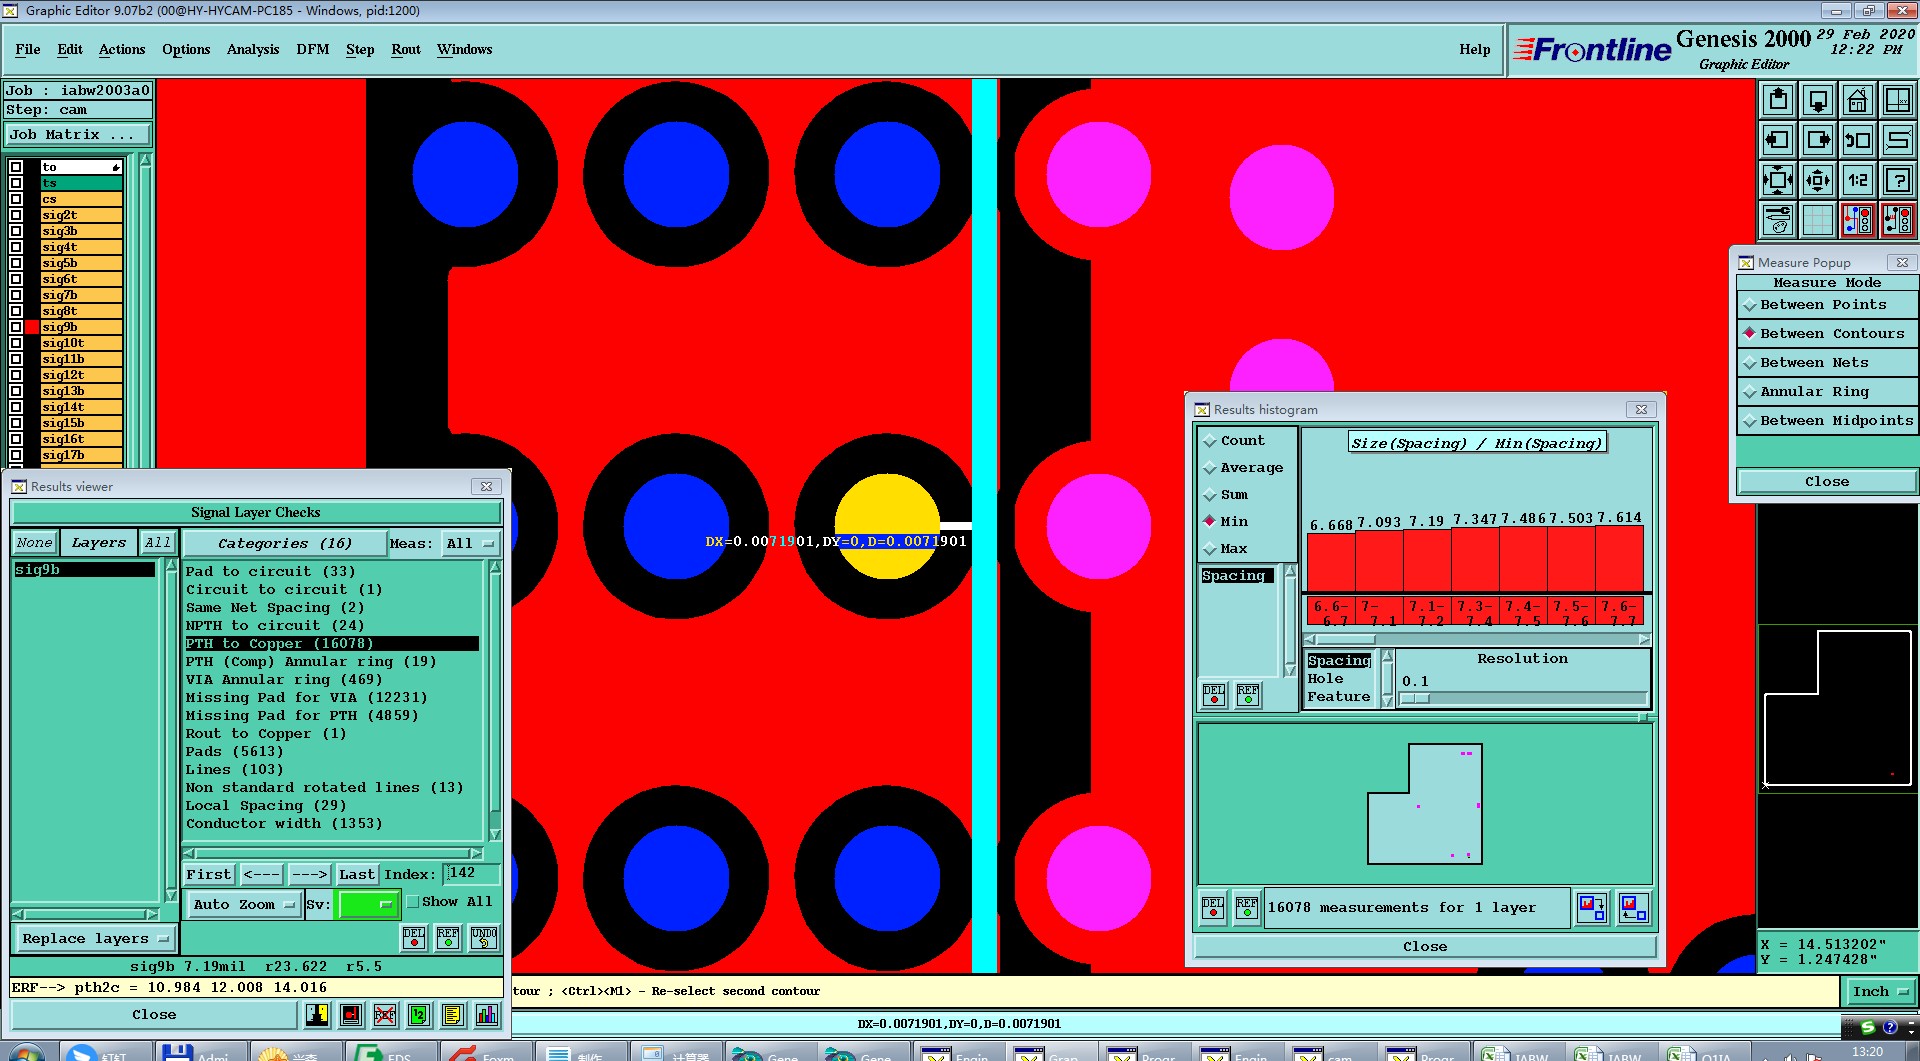Click the histogram import arrow-left icon
1920x1061 pixels.
1634,908
